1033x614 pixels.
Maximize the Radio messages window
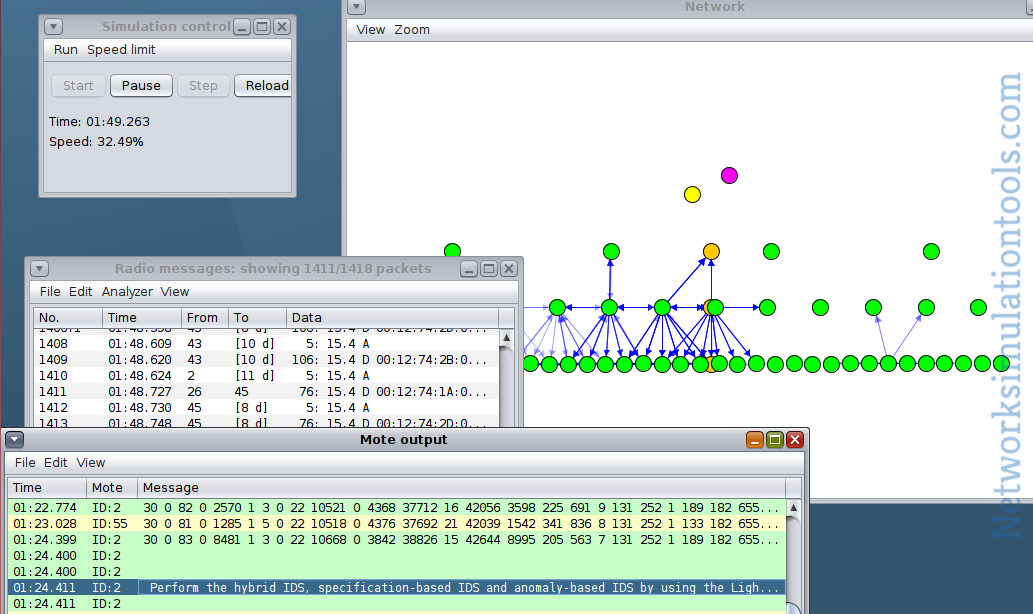[x=489, y=269]
